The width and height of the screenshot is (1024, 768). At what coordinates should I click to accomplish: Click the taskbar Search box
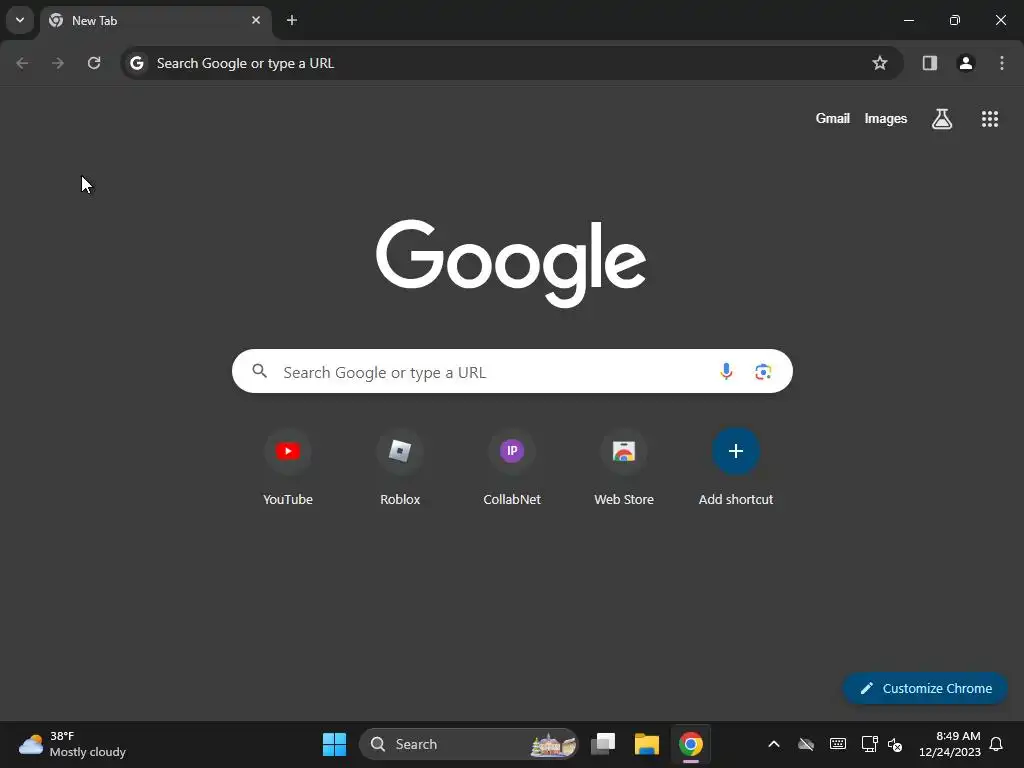(468, 744)
